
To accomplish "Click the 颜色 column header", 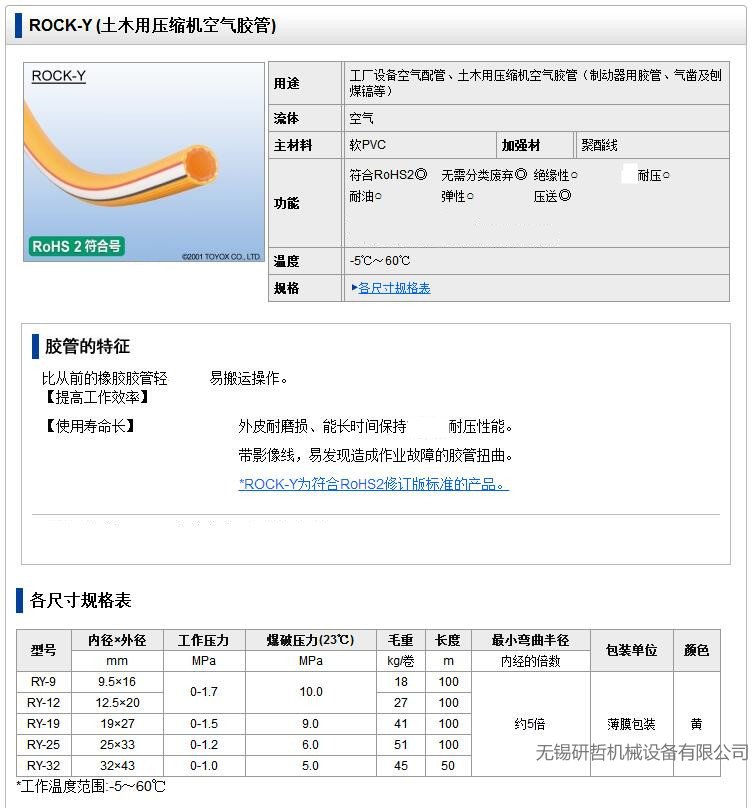I will point(697,650).
